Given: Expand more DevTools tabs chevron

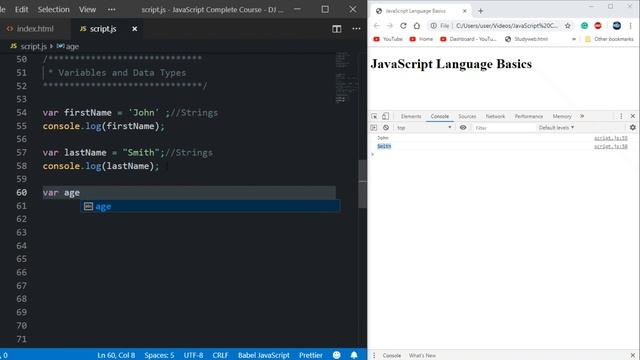Looking at the screenshot, I should [582, 116].
